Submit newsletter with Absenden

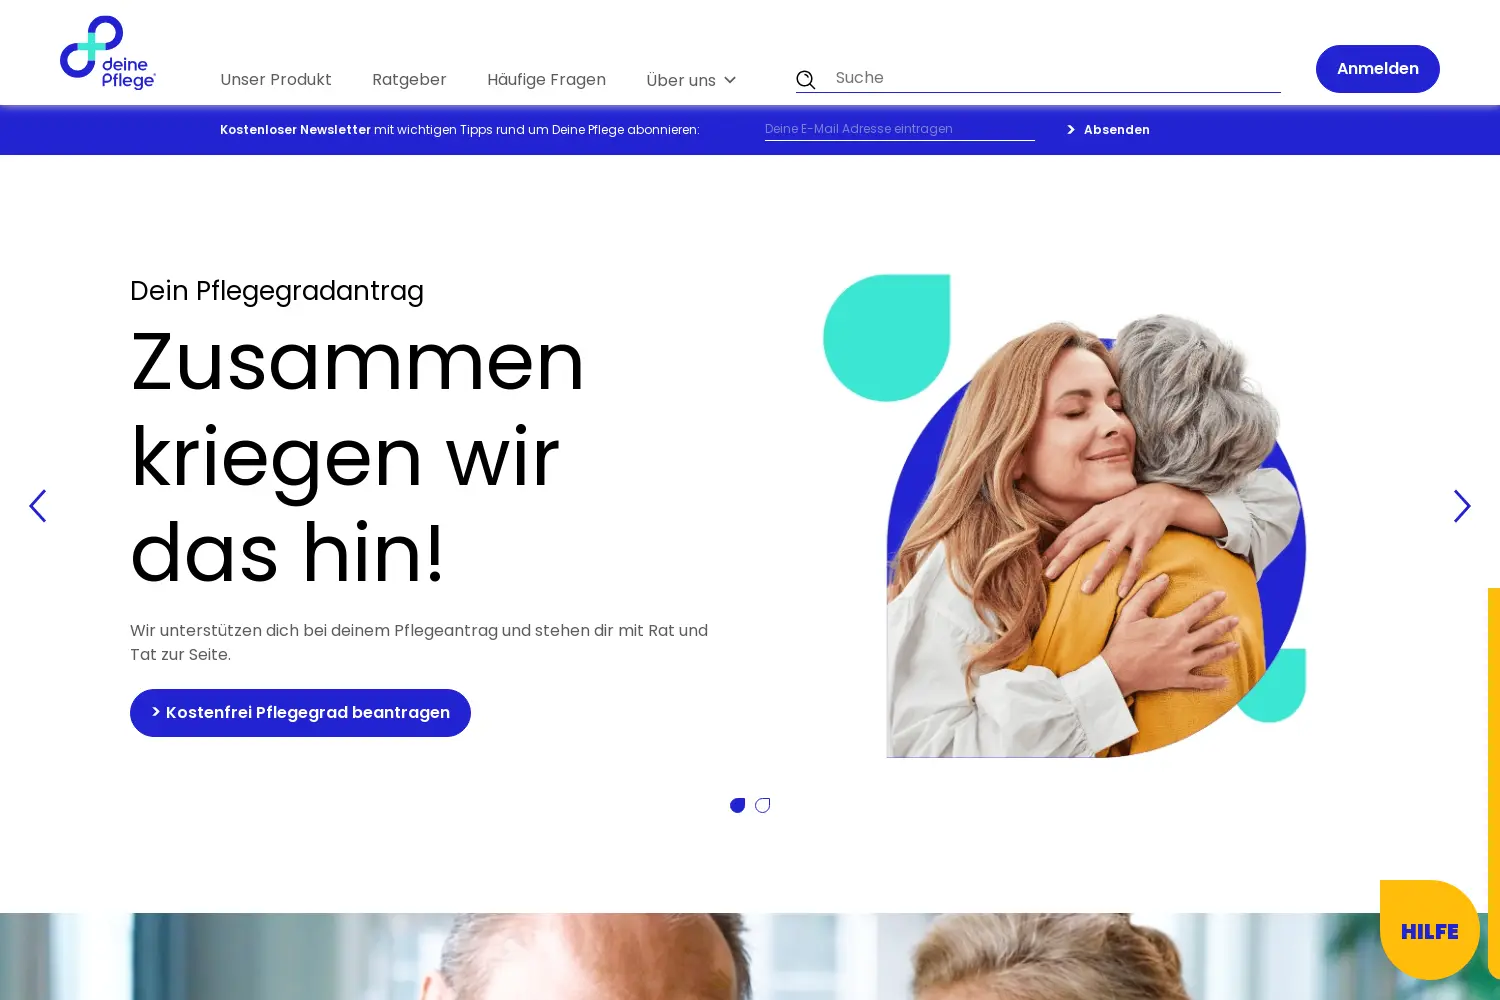point(1108,130)
